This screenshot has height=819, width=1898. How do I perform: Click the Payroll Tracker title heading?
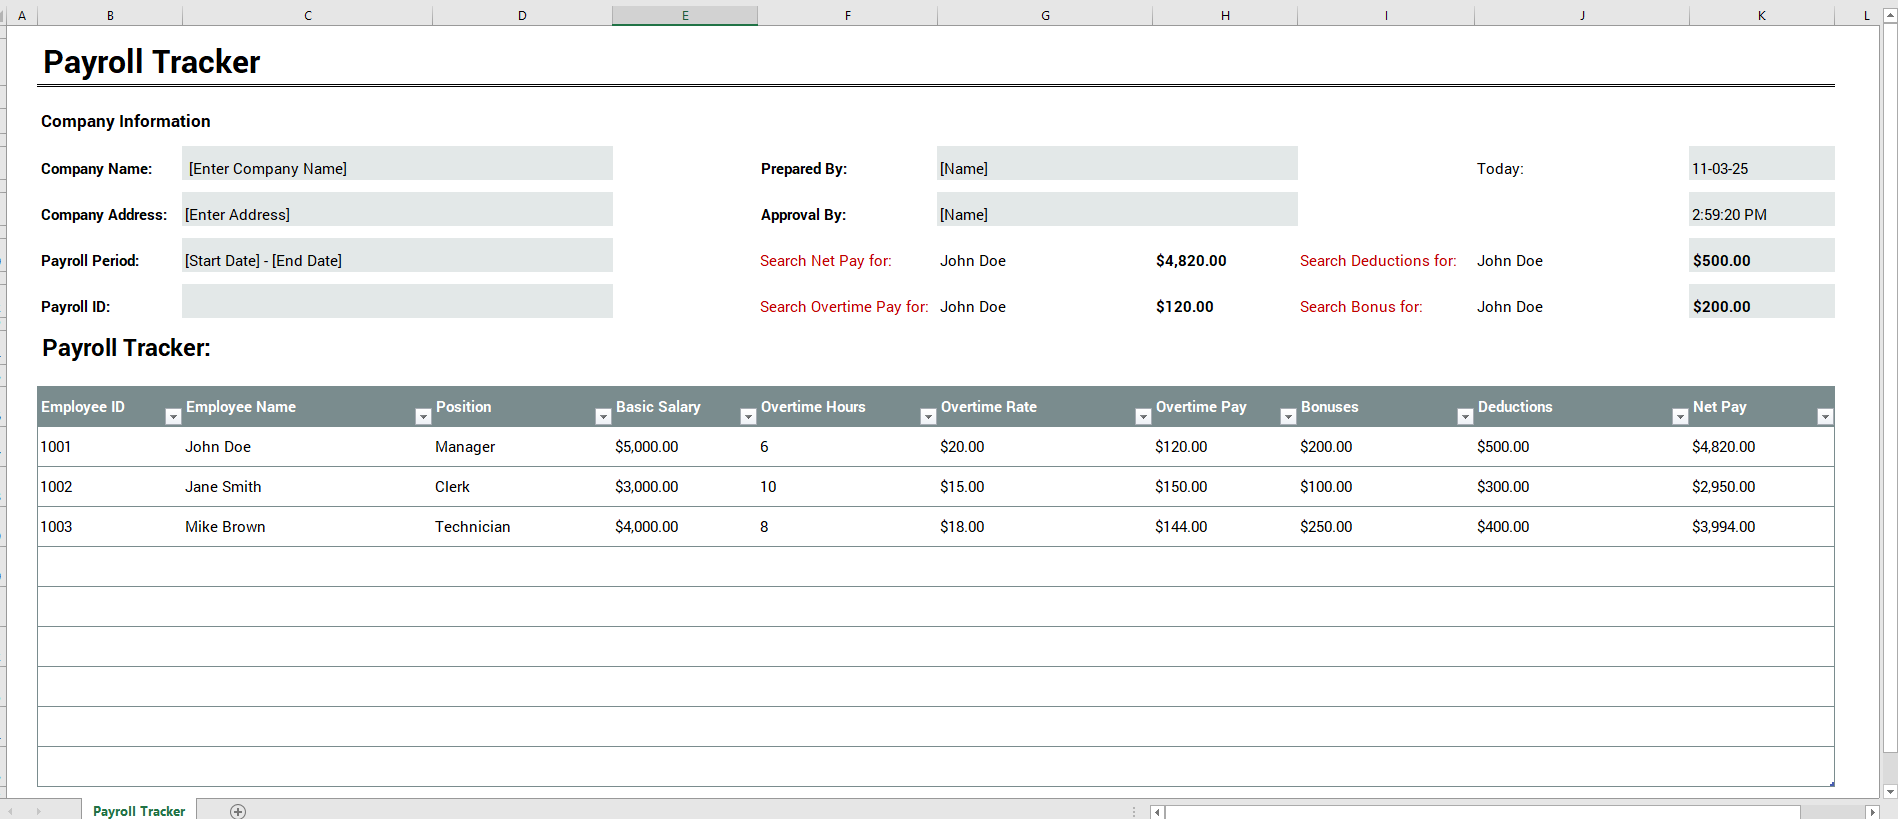[x=151, y=62]
